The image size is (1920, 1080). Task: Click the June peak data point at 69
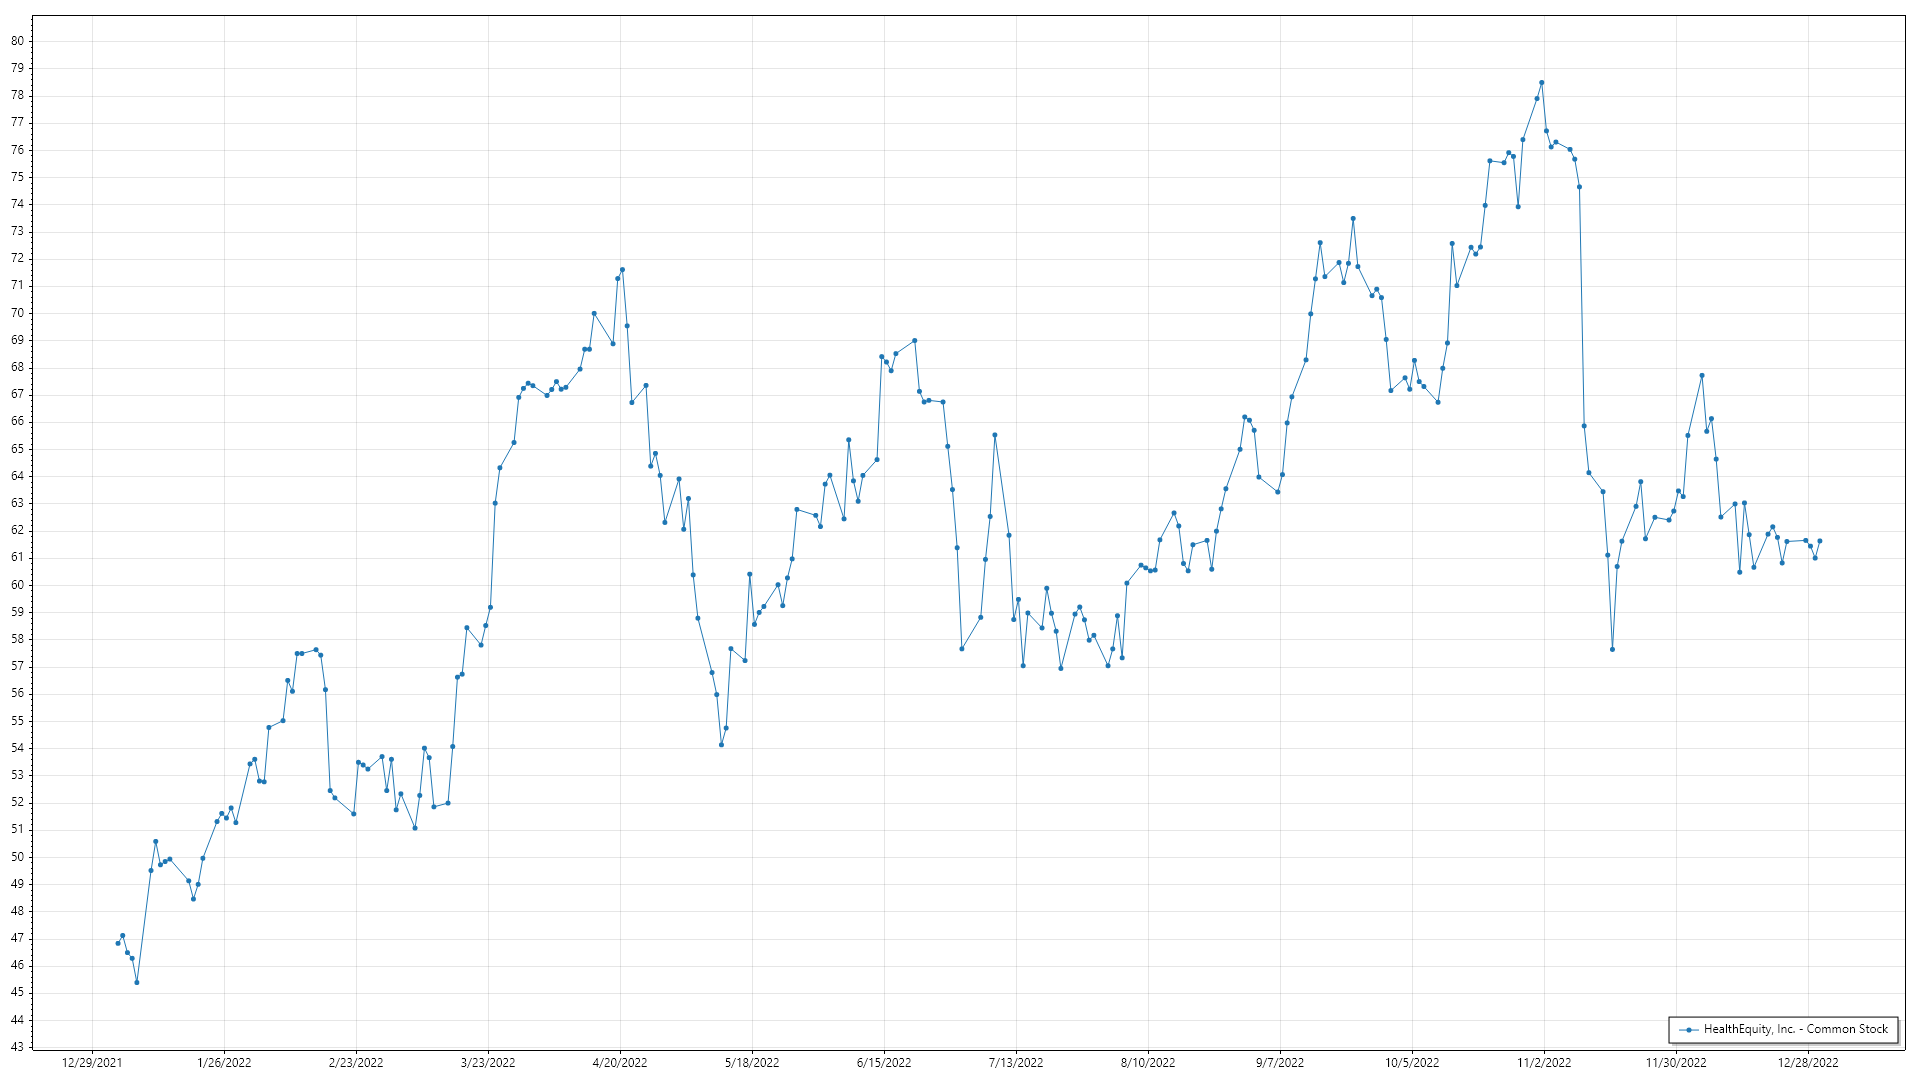[x=915, y=340]
